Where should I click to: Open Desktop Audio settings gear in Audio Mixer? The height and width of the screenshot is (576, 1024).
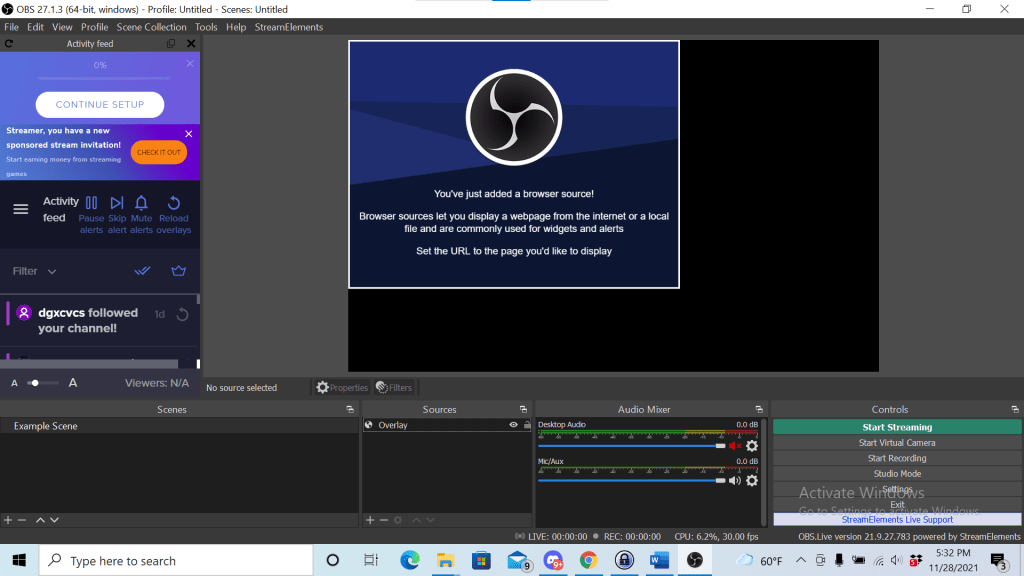[750, 445]
